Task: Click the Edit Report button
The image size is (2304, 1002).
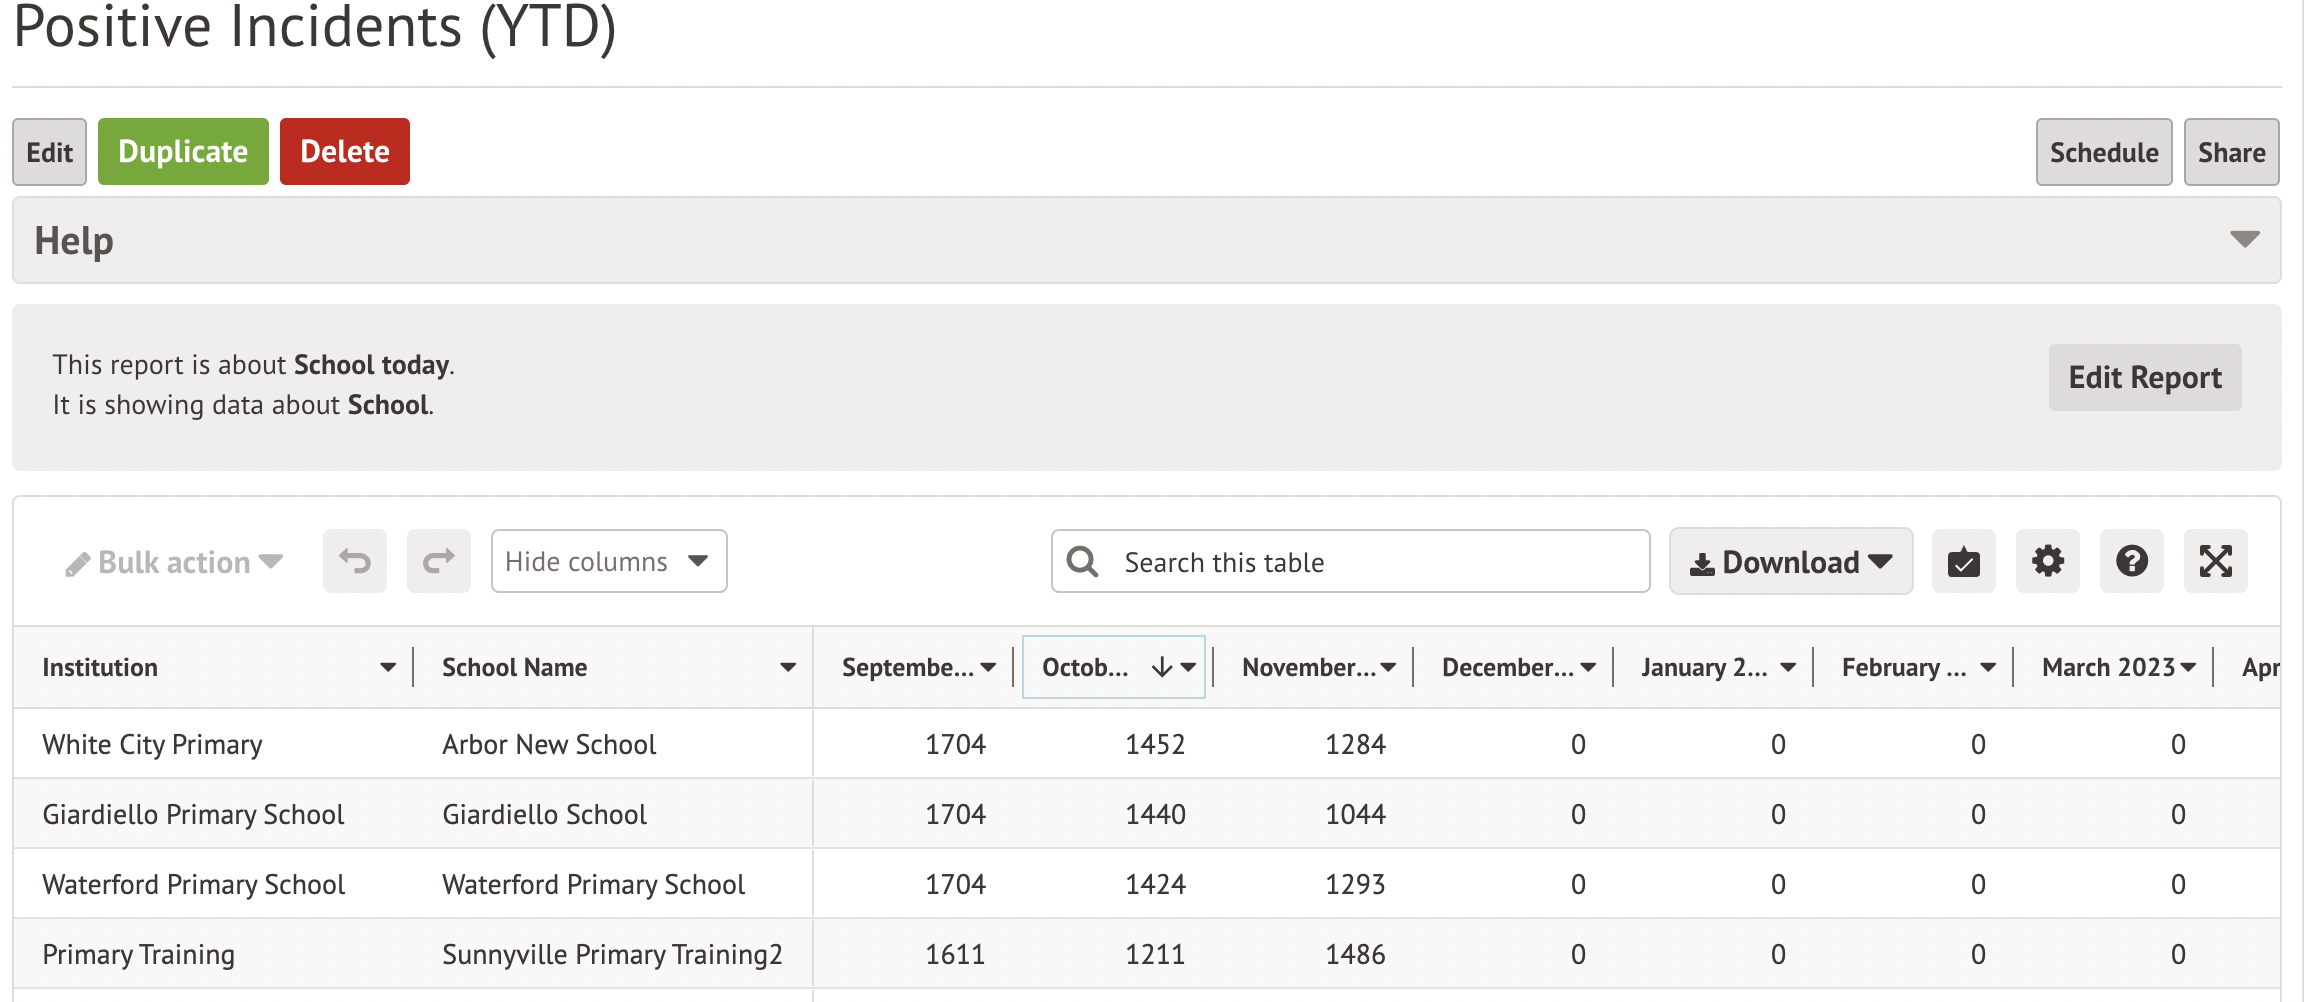Action: (2144, 377)
